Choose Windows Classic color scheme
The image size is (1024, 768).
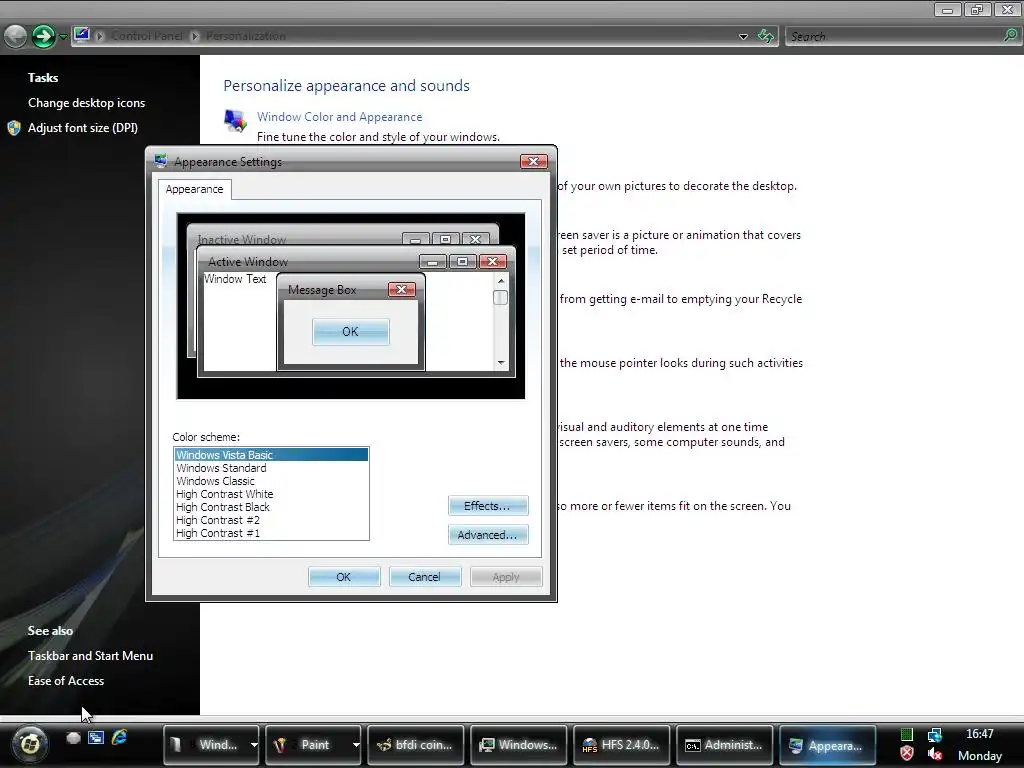(271, 481)
